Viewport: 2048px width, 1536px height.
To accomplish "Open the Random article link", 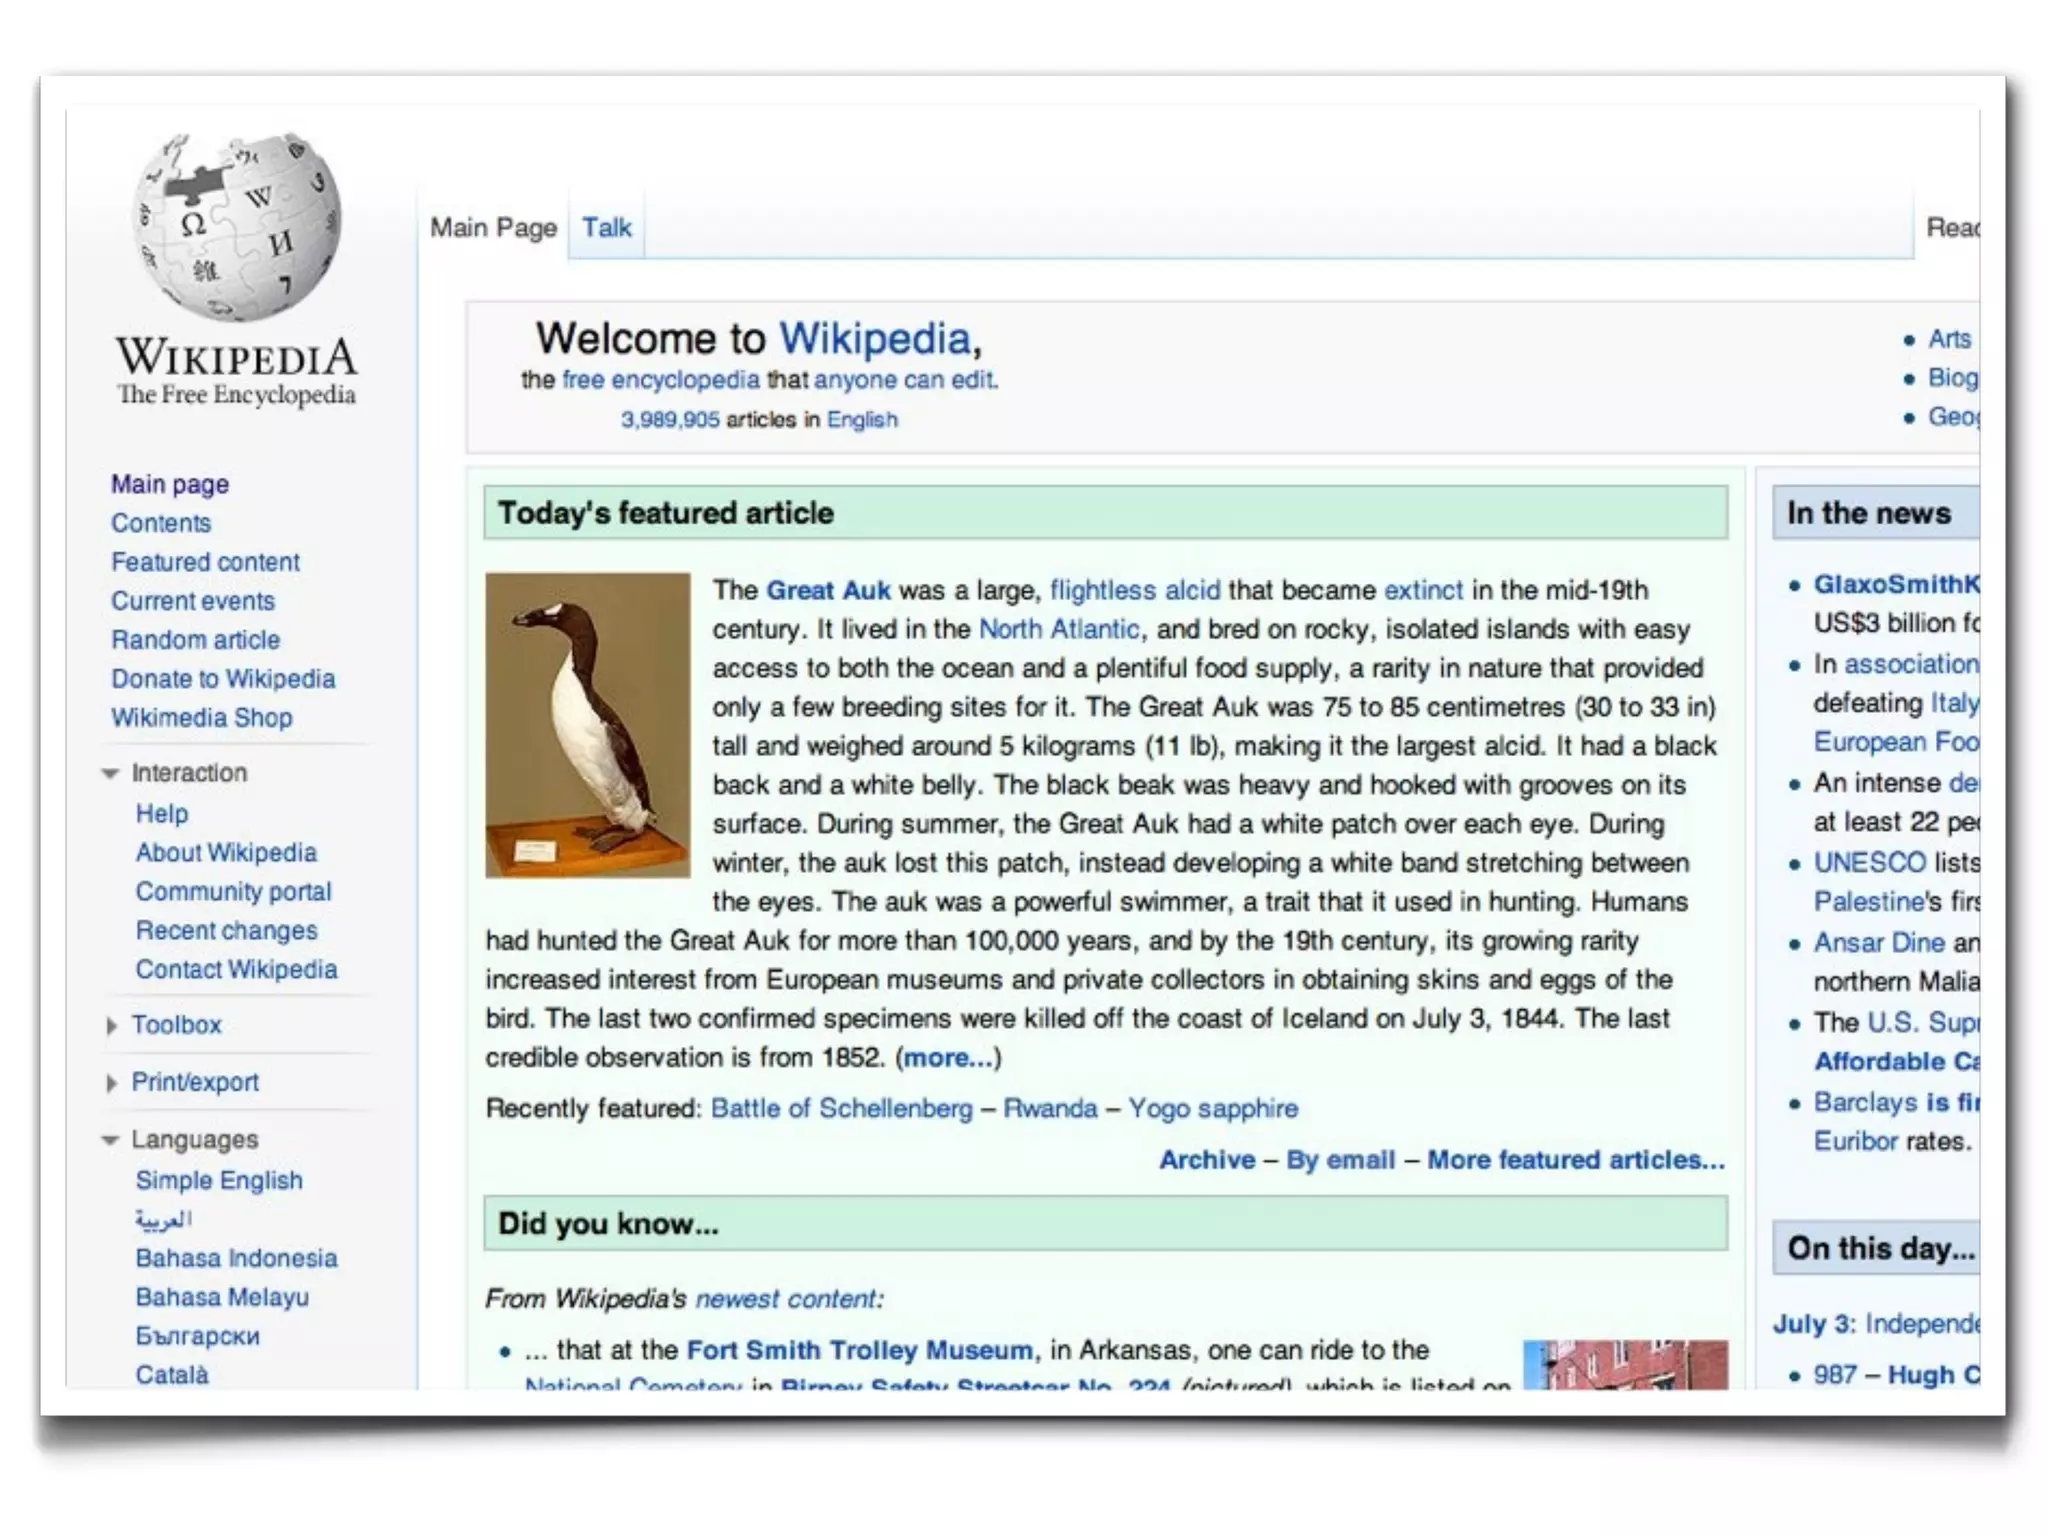I will (x=195, y=640).
